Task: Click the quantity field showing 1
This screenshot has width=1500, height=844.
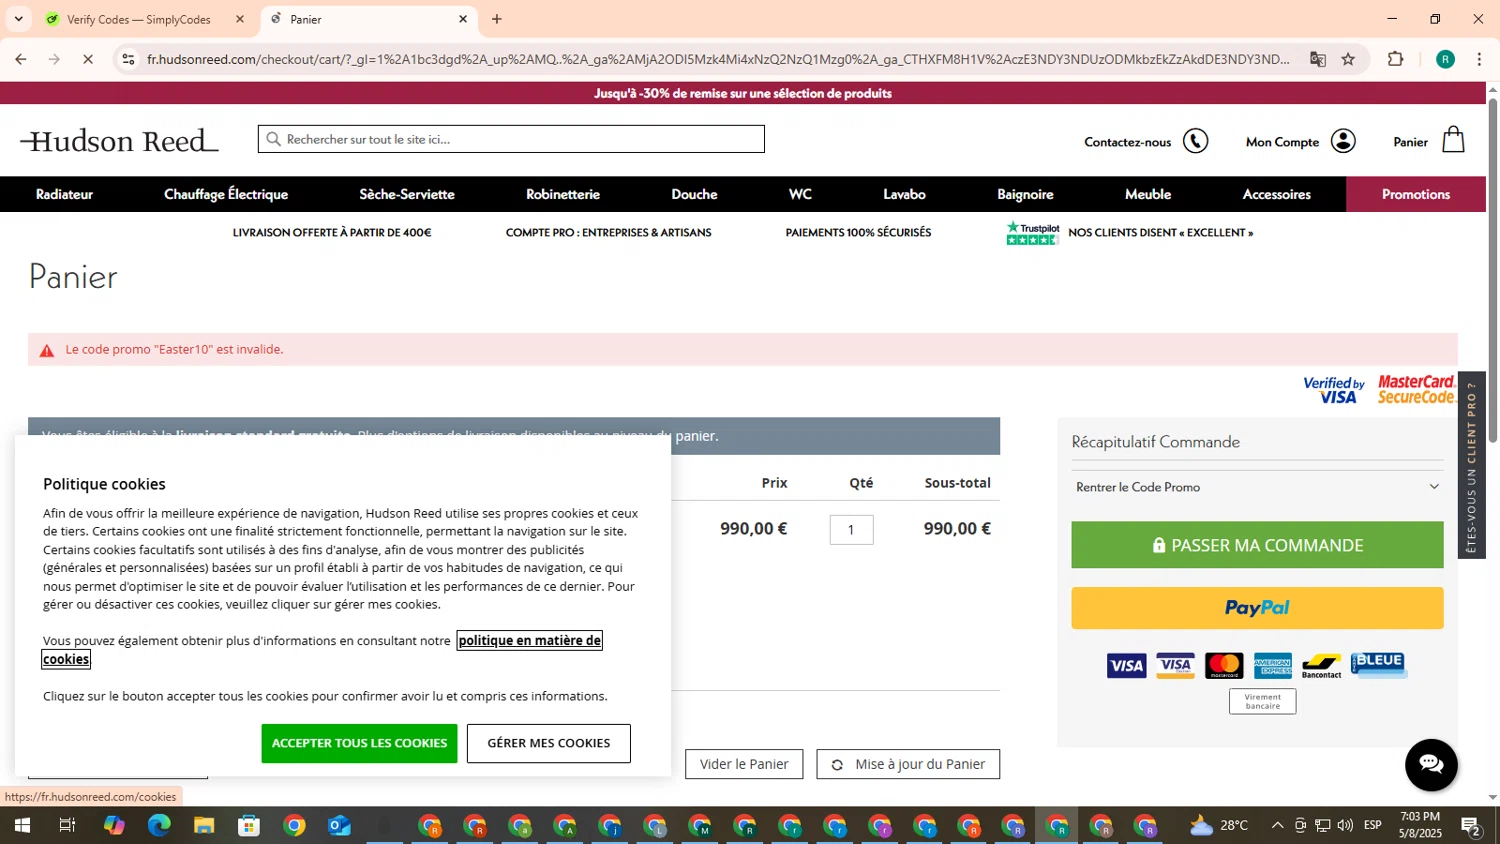Action: coord(851,529)
